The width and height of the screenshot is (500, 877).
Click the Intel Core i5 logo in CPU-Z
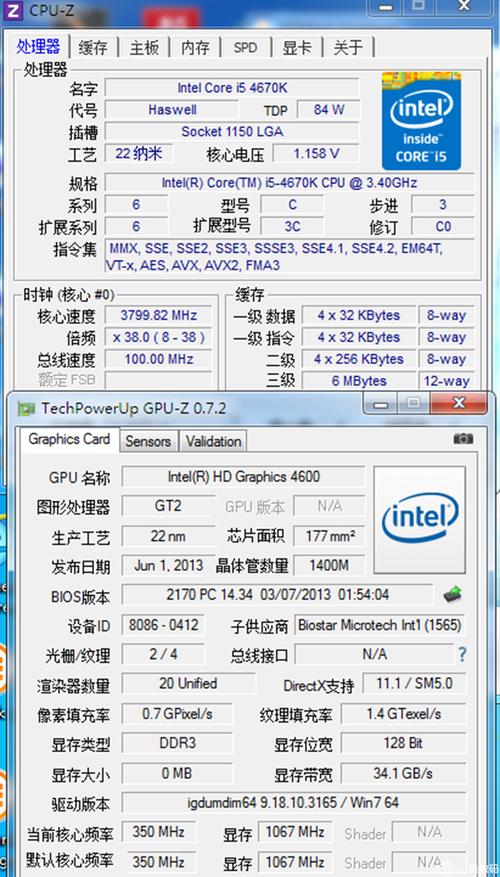(x=421, y=120)
